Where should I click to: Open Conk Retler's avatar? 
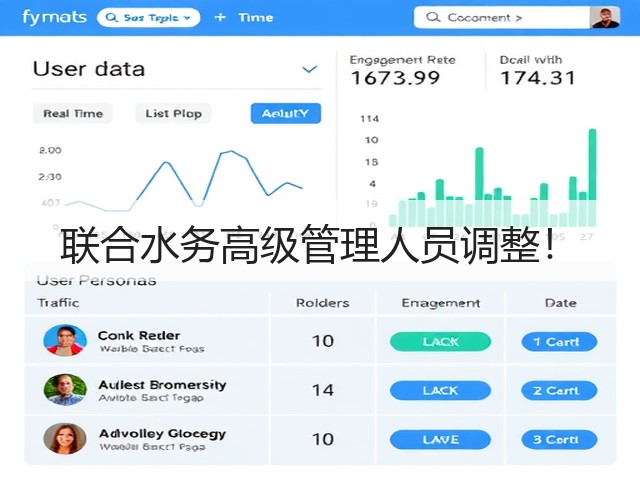click(65, 341)
